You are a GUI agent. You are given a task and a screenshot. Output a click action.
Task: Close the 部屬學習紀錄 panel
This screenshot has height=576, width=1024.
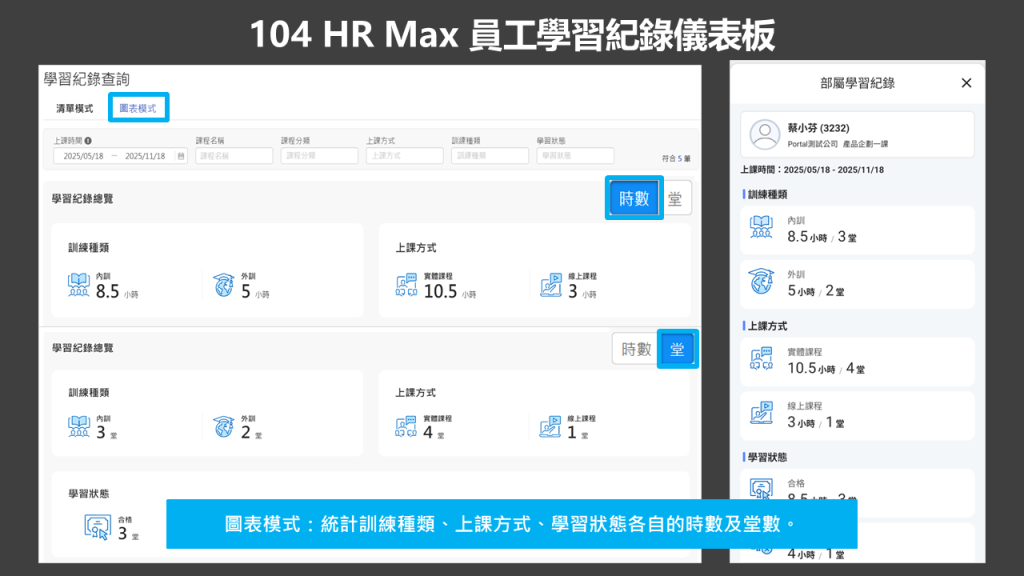pyautogui.click(x=966, y=83)
